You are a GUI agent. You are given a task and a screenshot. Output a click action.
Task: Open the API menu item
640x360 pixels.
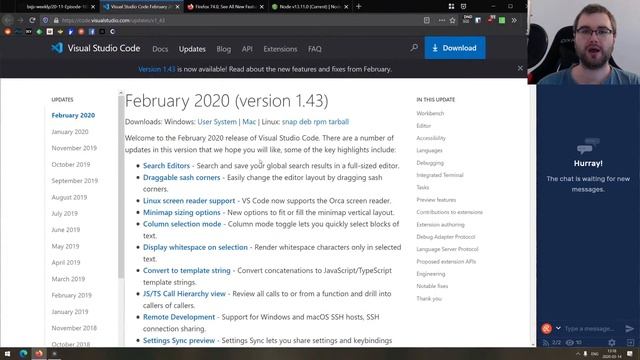[247, 49]
